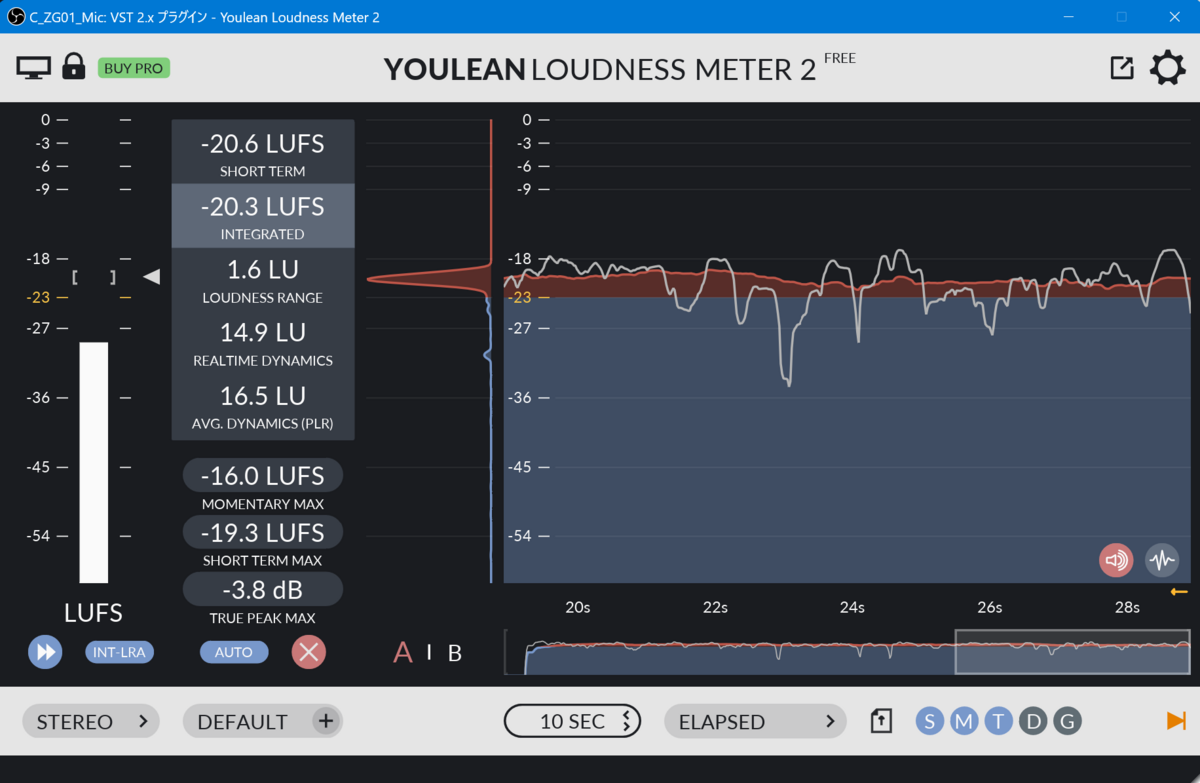Screen dimensions: 1200x783
Task: Toggle the waveform icon on graph
Action: pos(1162,560)
